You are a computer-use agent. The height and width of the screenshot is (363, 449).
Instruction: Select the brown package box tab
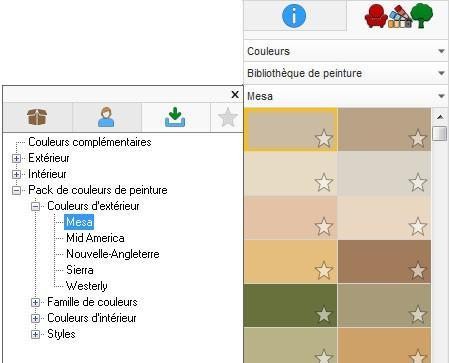coord(37,117)
